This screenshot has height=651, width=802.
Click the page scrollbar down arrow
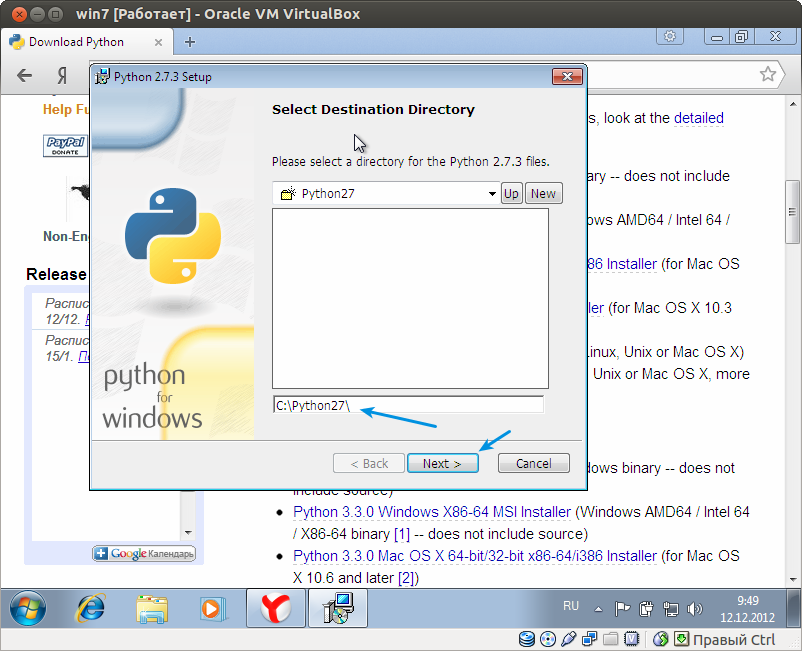[x=793, y=579]
